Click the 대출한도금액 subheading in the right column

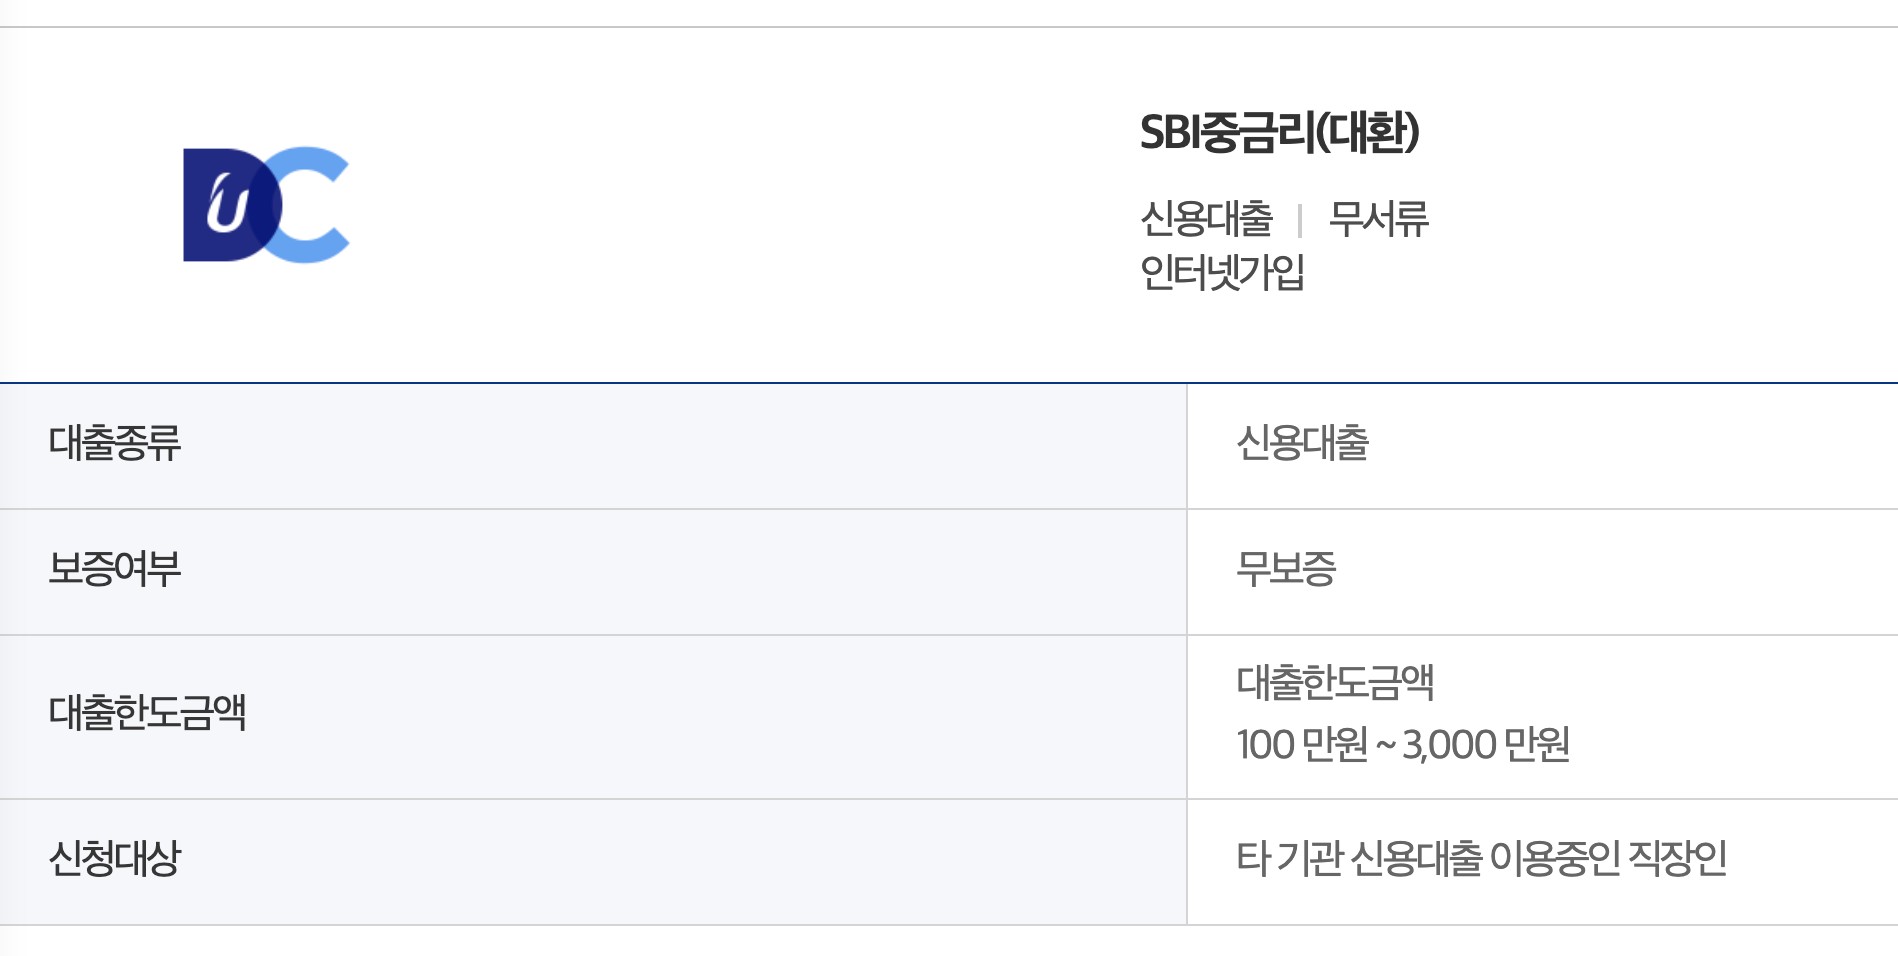(1335, 683)
